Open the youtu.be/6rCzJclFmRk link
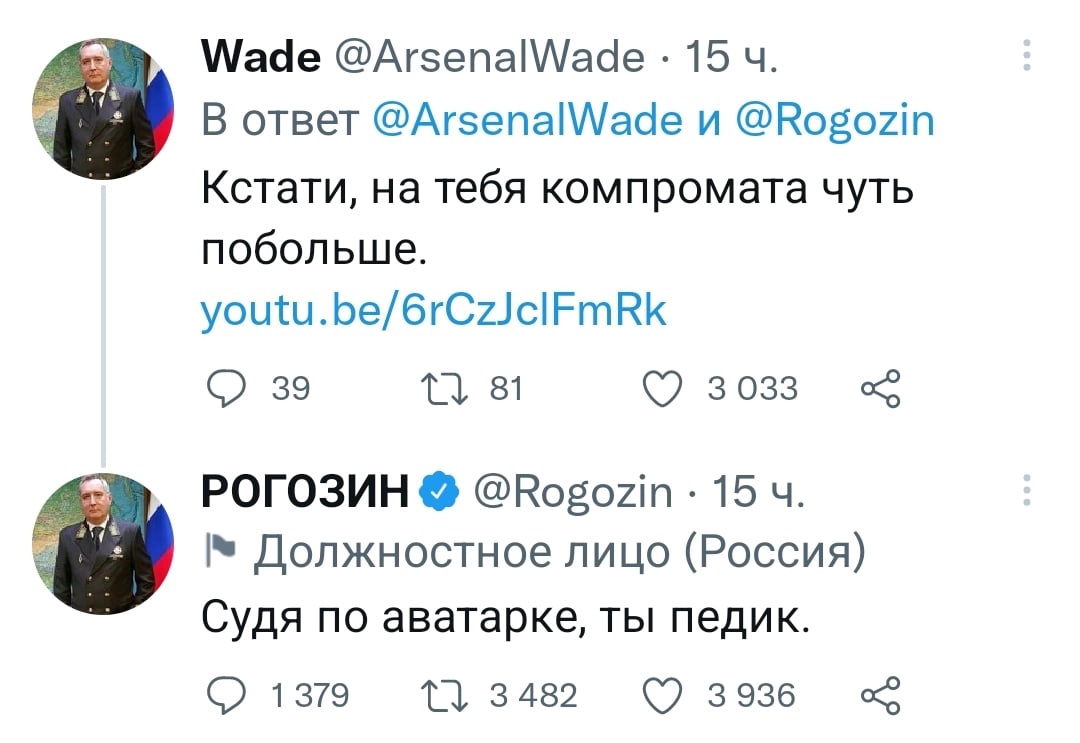 (x=434, y=311)
